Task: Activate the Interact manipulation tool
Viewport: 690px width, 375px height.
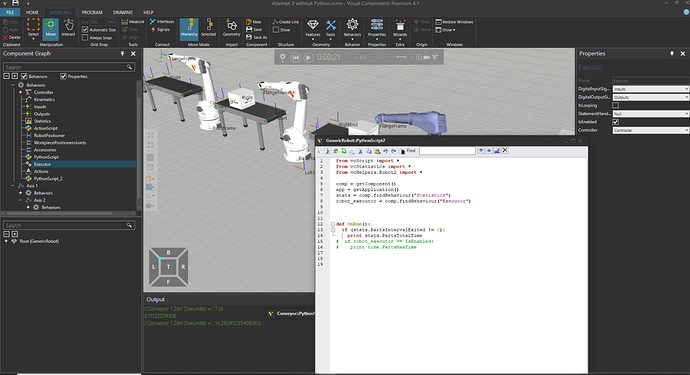Action: click(x=68, y=29)
